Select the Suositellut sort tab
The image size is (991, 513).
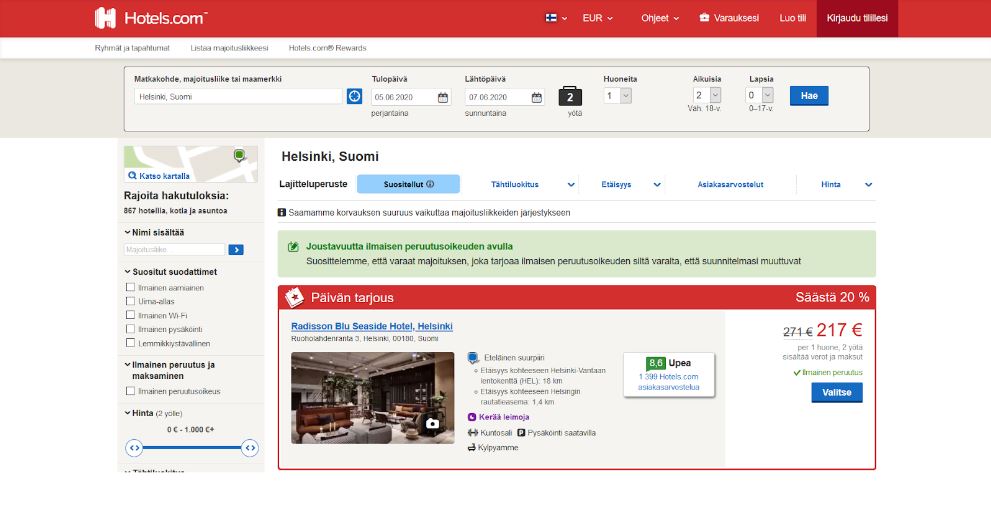click(x=408, y=184)
